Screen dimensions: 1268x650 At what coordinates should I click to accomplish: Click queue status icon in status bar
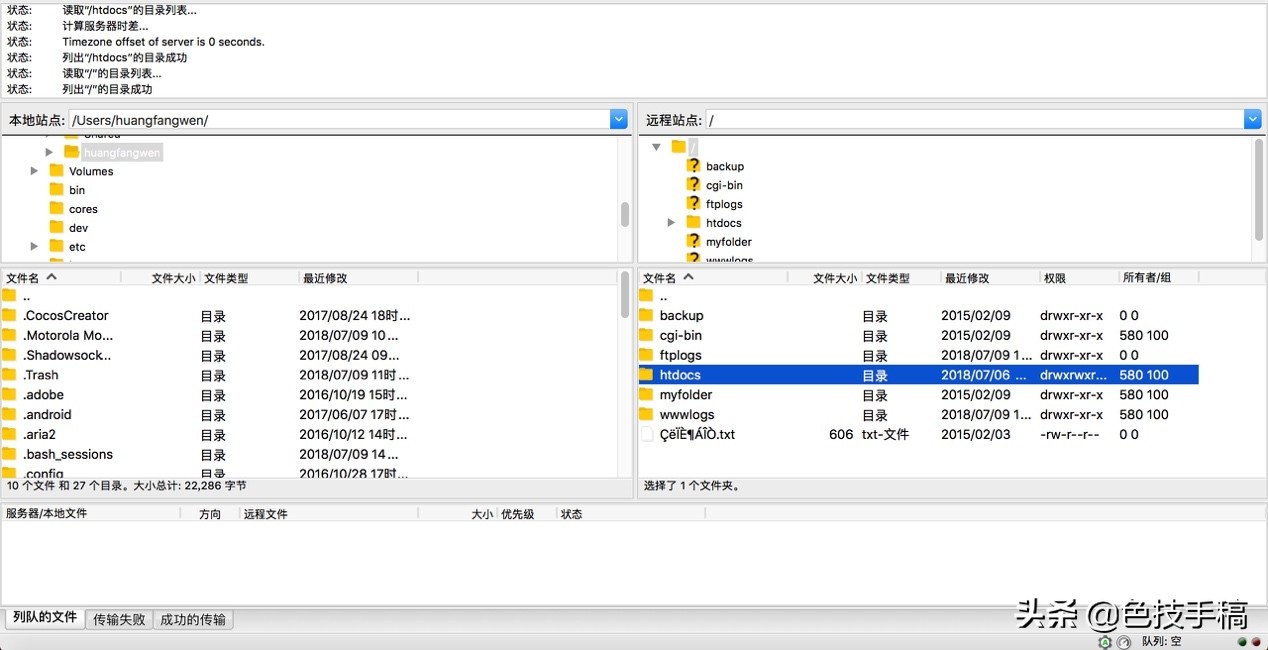1123,641
